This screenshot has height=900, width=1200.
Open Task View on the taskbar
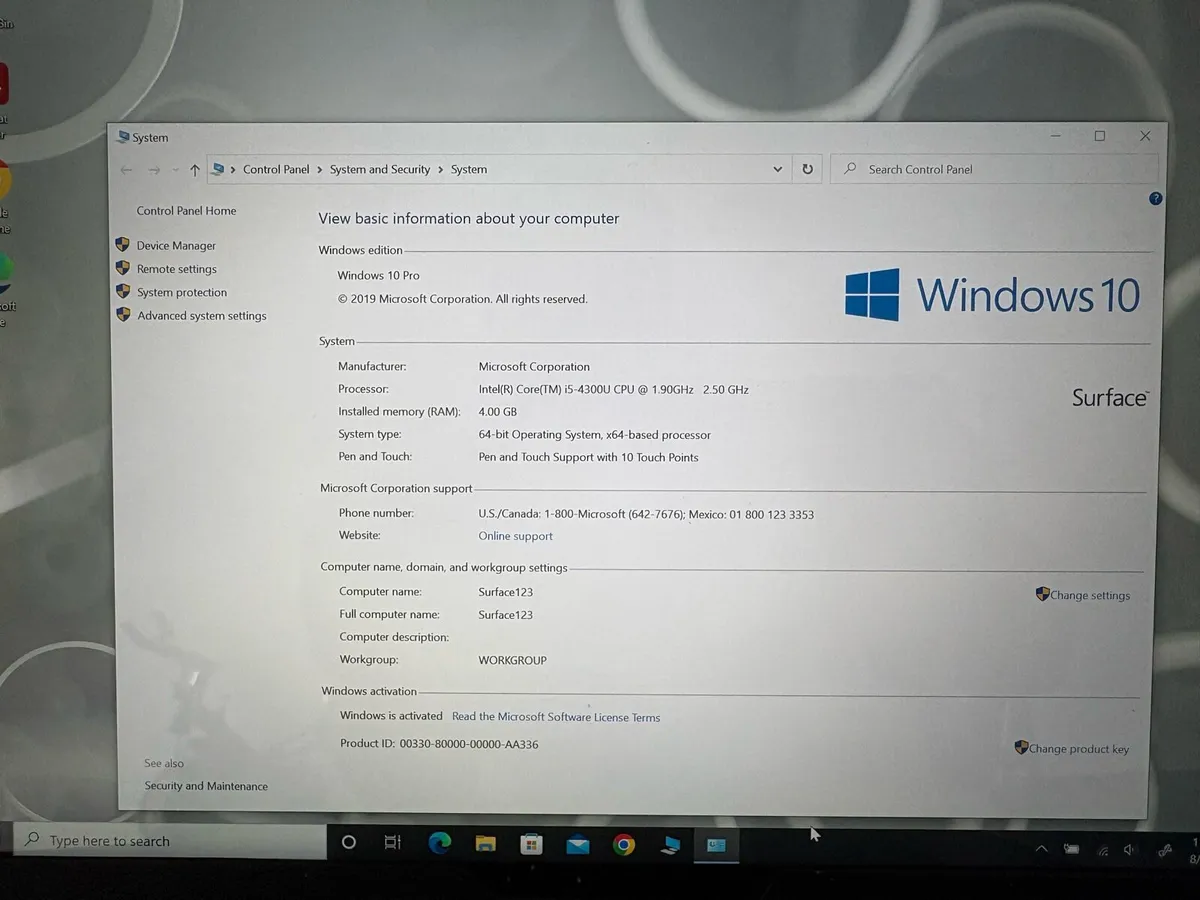[393, 843]
